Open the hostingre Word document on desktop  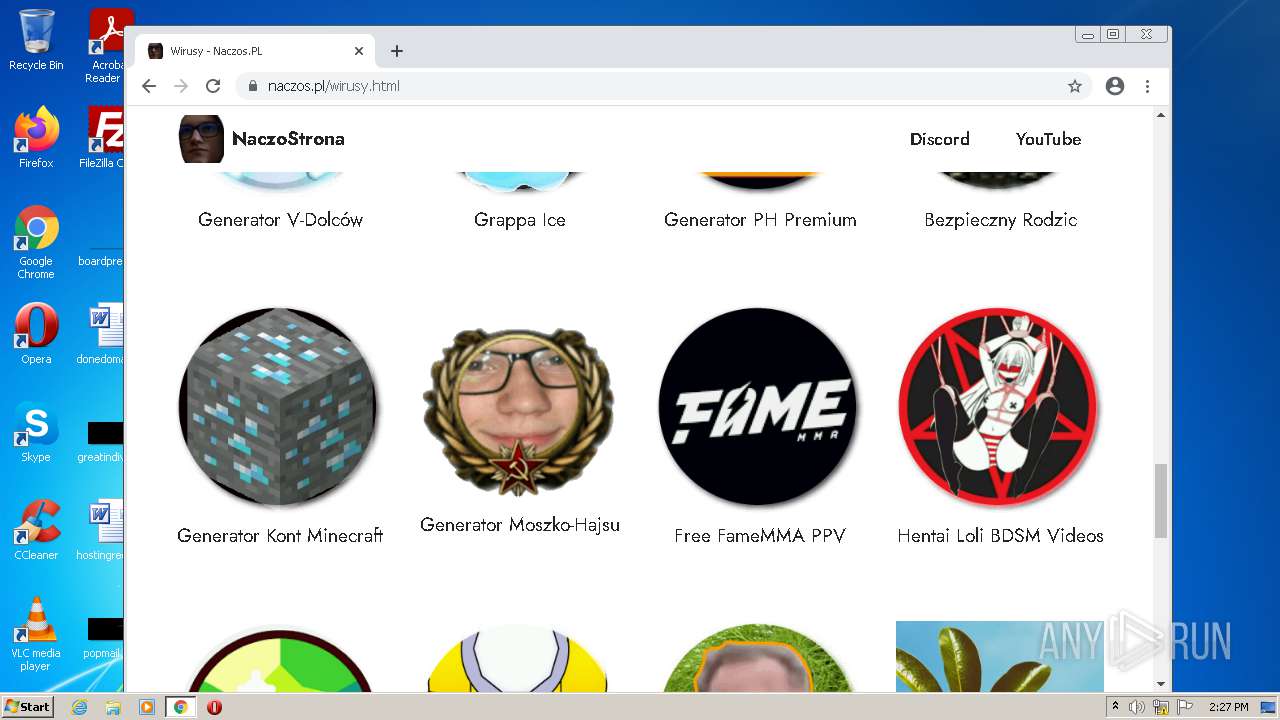click(x=101, y=530)
